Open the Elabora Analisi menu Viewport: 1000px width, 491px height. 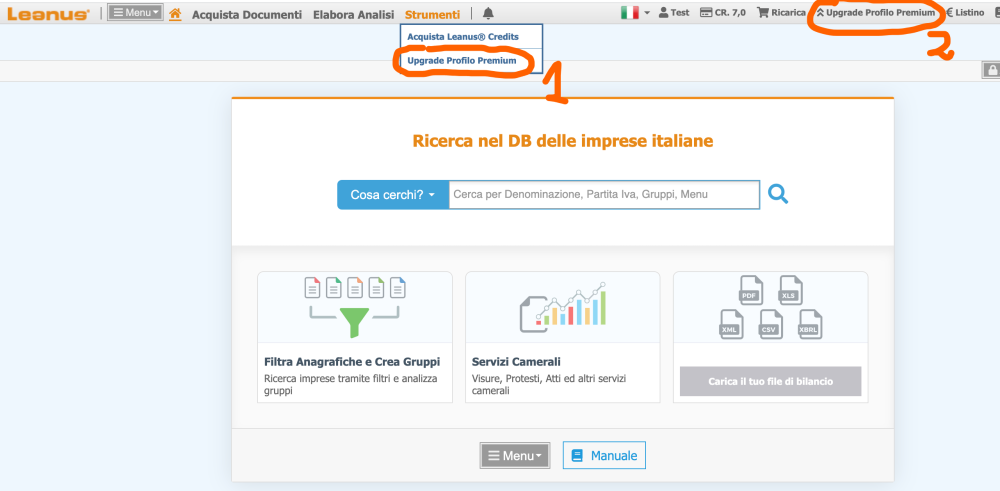click(x=353, y=15)
